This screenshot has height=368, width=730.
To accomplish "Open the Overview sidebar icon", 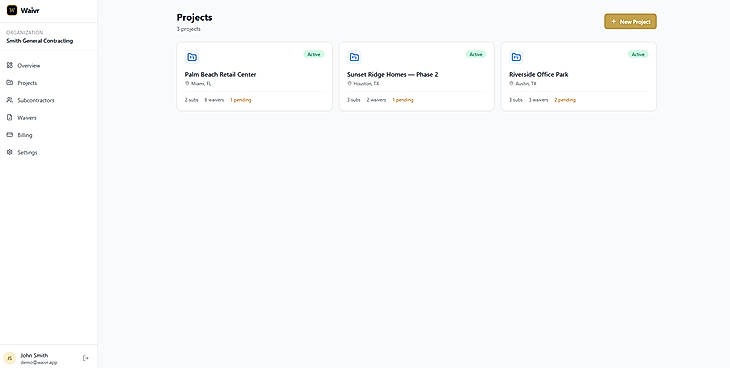I will coord(9,65).
